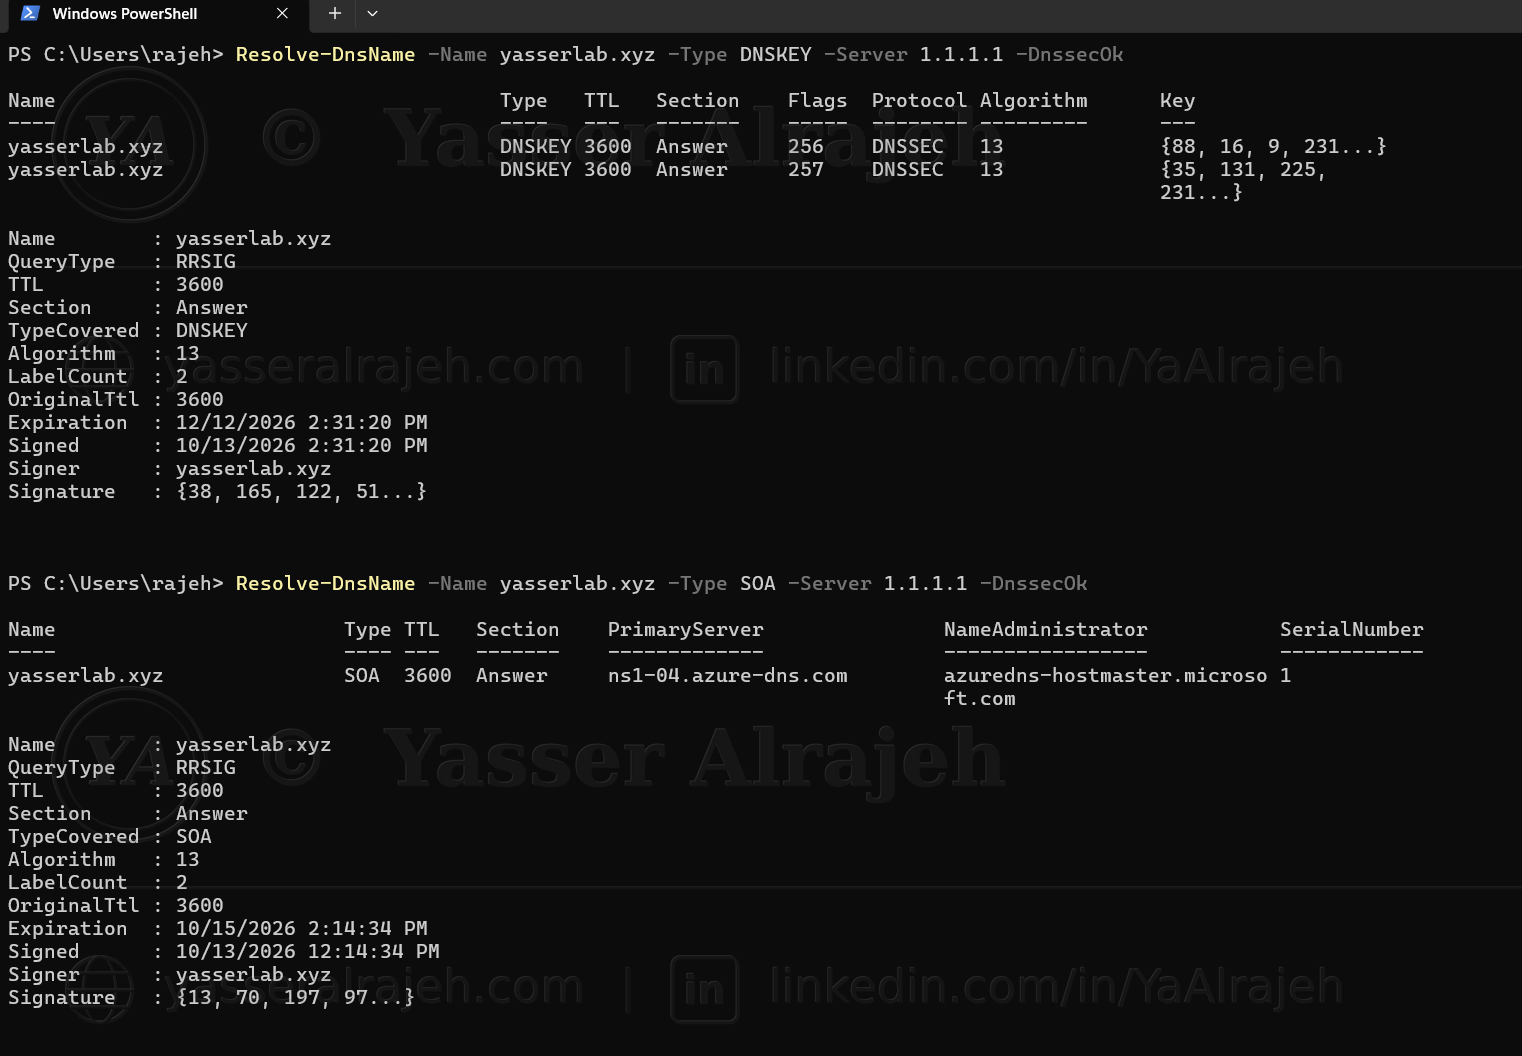Click the key value {35, 131, 225,

[x=1243, y=169]
